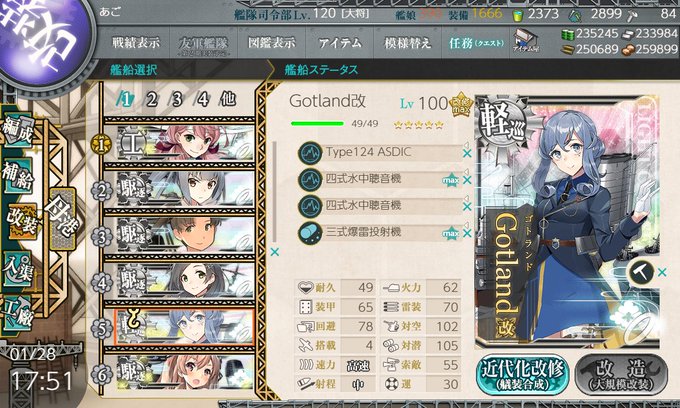Open the 入渠 (docking repair) side icon
Image resolution: width=680 pixels, height=408 pixels.
click(18, 269)
